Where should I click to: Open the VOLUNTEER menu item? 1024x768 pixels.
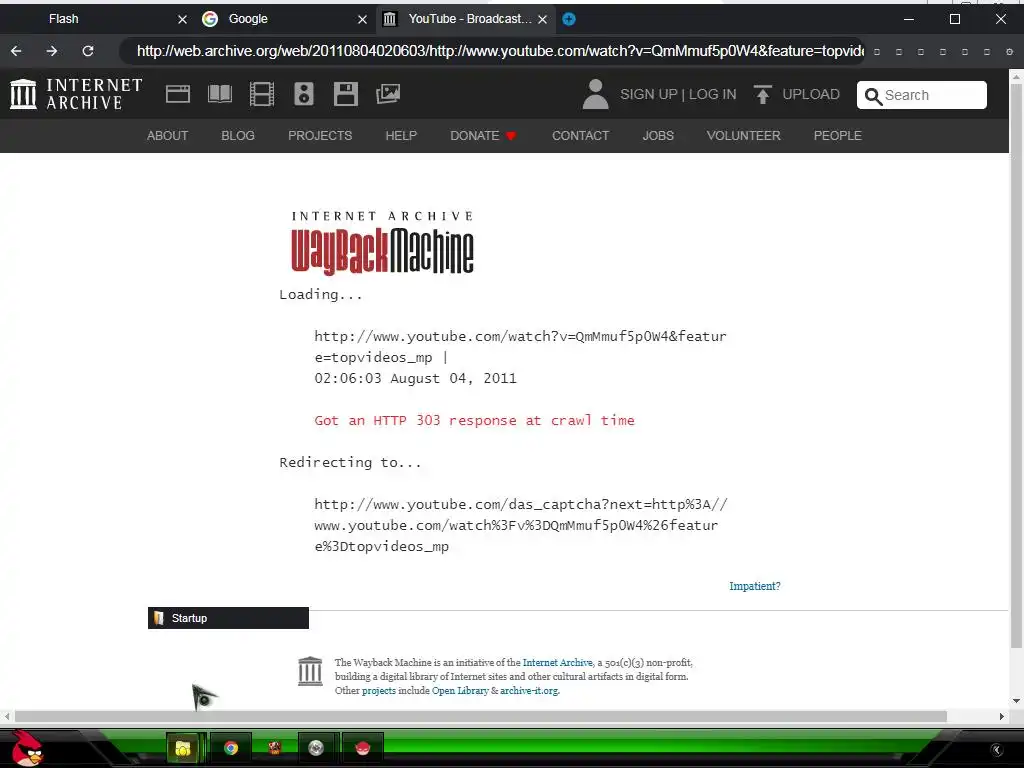click(x=743, y=136)
